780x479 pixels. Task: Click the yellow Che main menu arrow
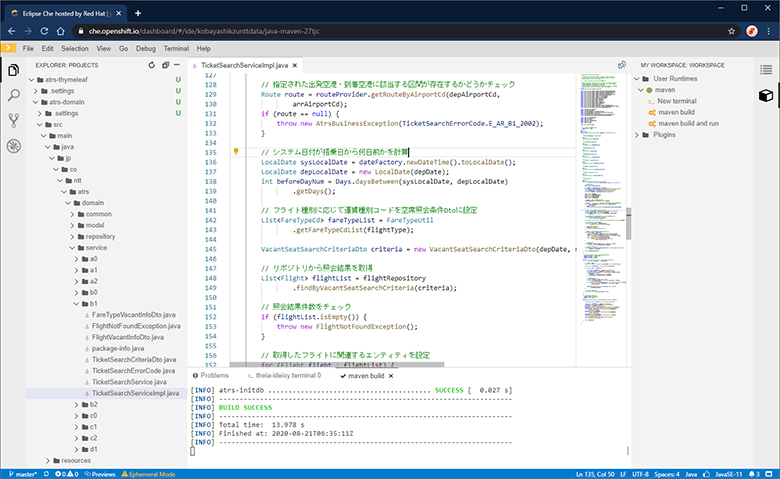coord(8,48)
